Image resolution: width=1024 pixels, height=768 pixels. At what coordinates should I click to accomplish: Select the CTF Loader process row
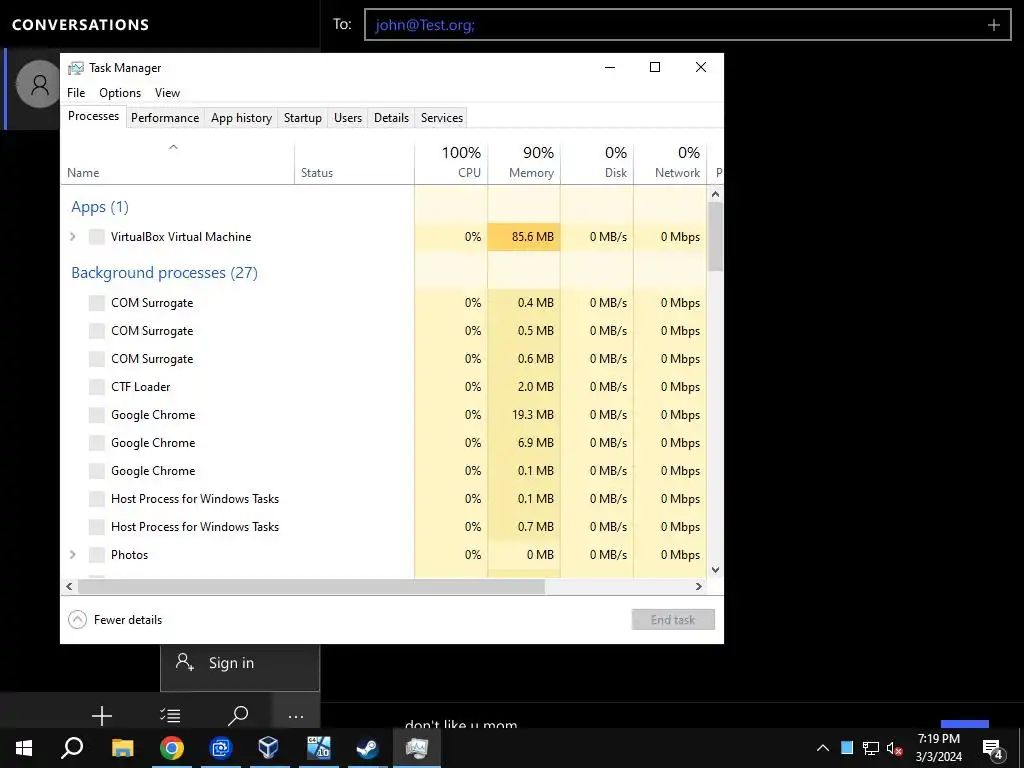384,387
